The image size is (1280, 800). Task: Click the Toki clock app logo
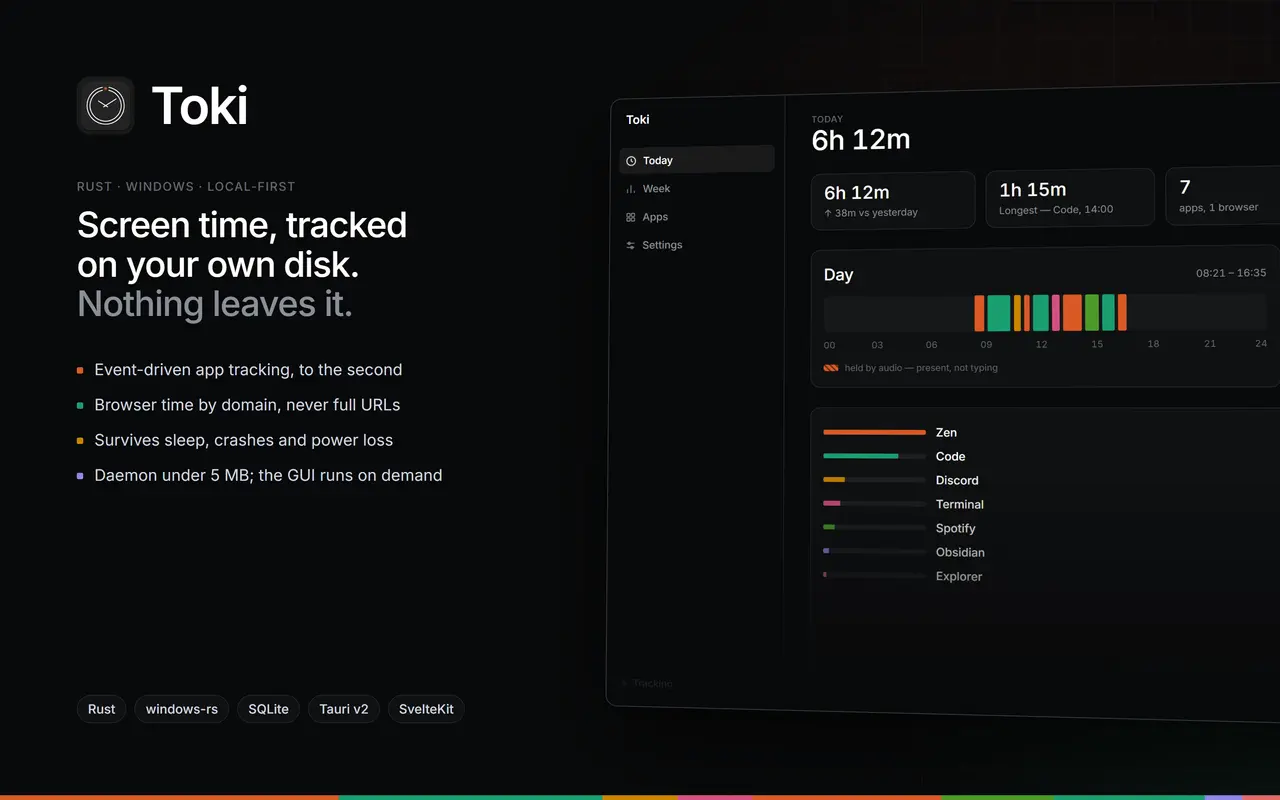[x=105, y=105]
